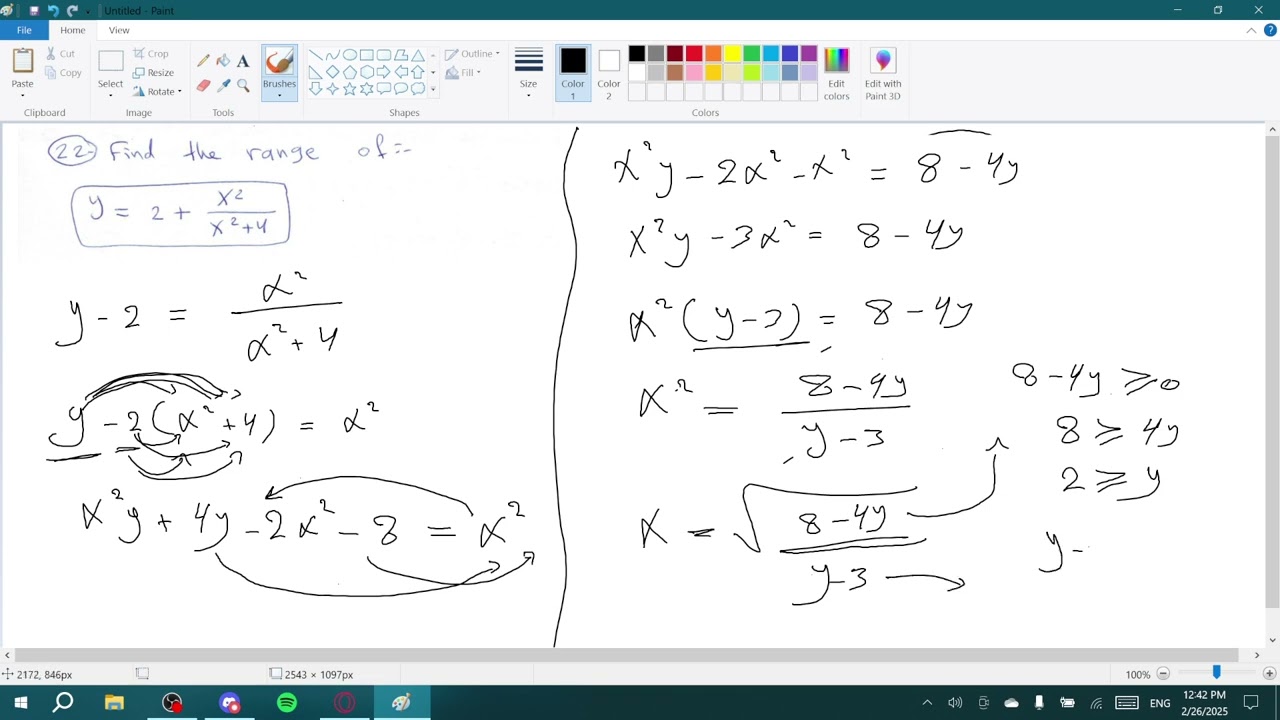Select Color 1 foreground box
1280x720 pixels.
pos(573,73)
